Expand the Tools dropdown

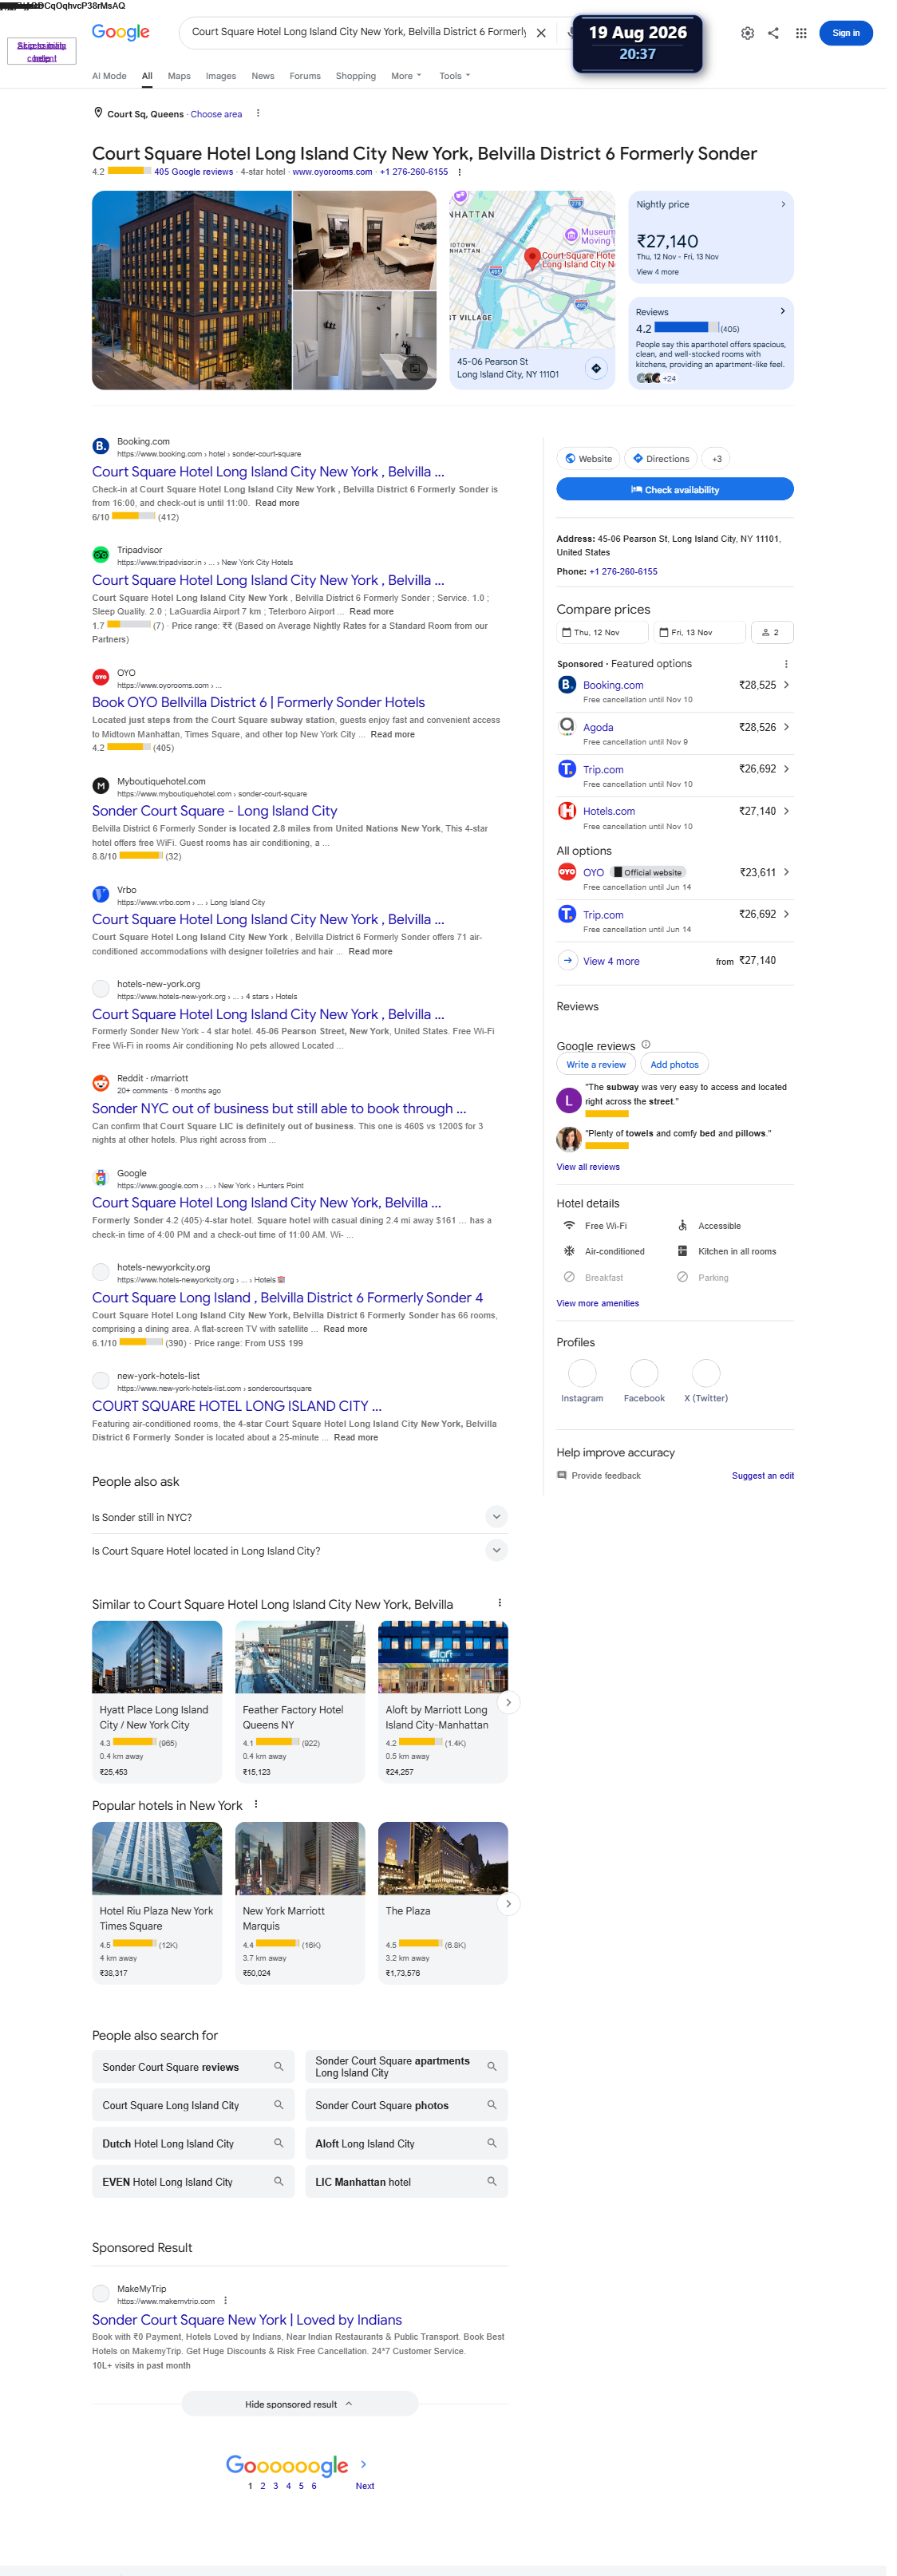(454, 76)
